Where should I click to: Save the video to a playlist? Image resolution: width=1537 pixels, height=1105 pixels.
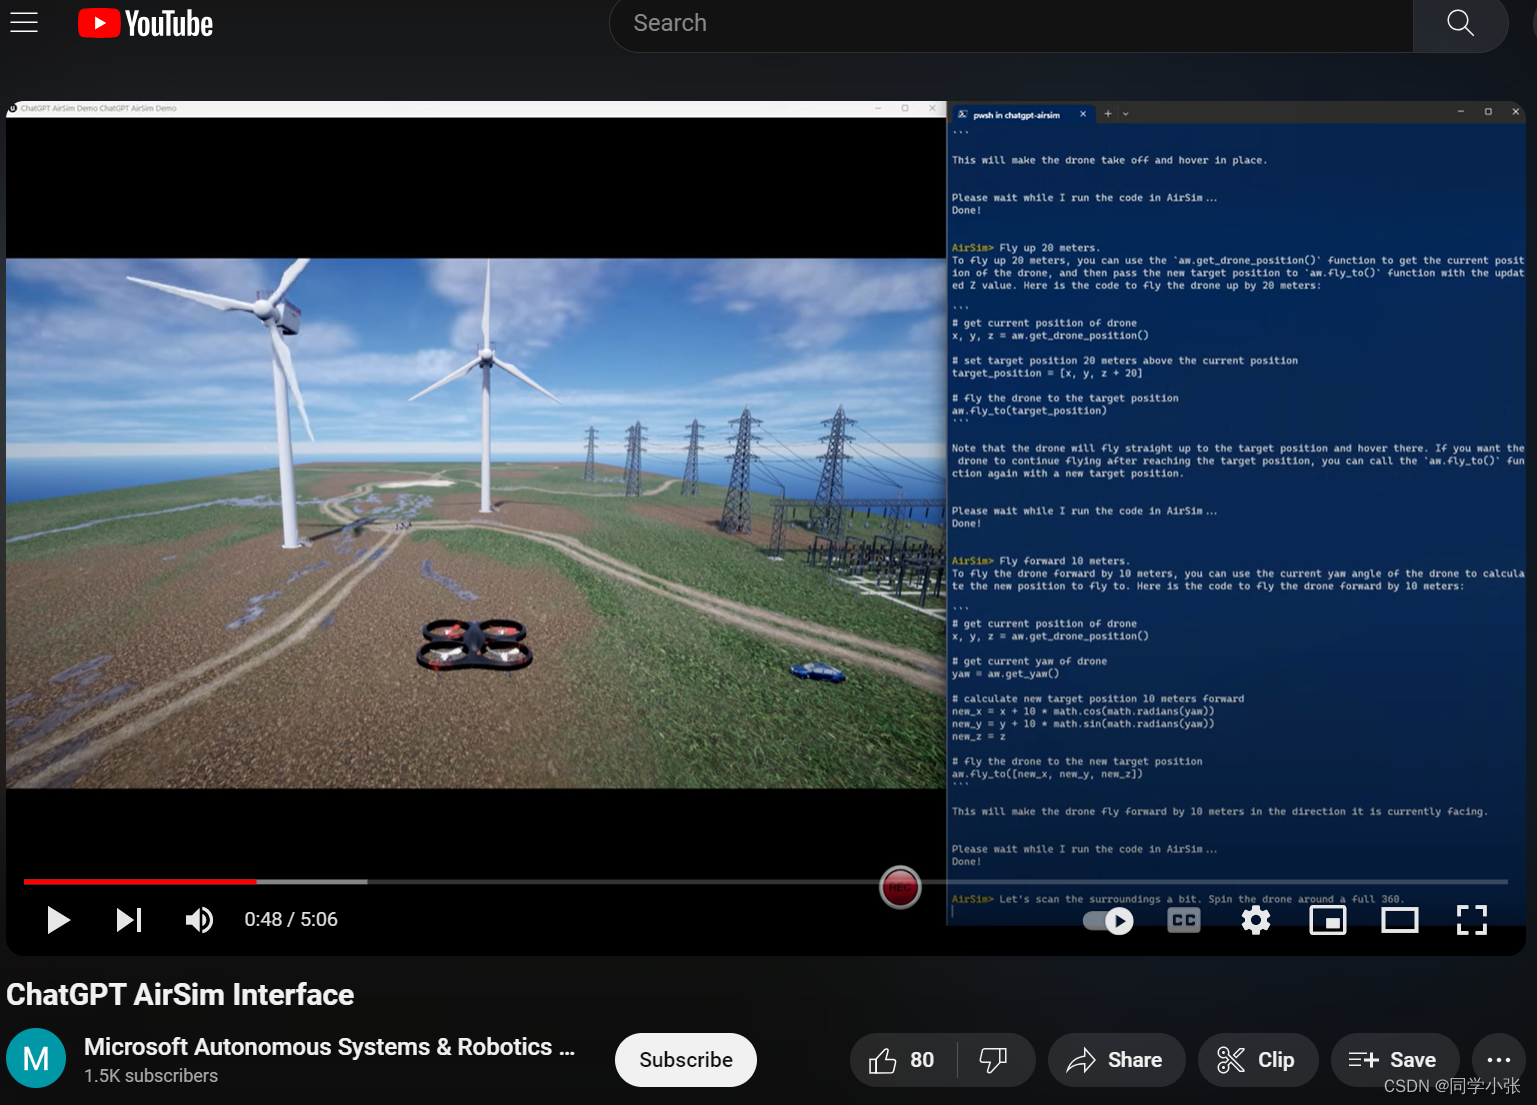pos(1394,1060)
